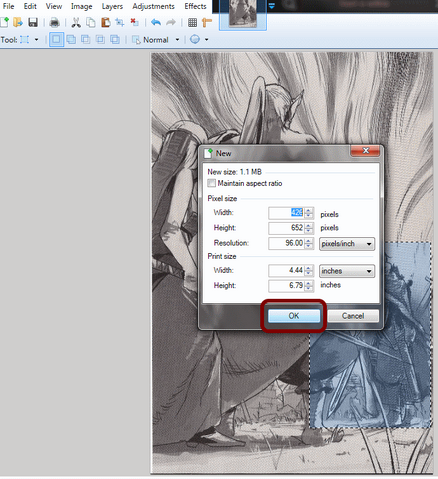438x479 pixels.
Task: Click the pixel Width input field
Action: (286, 213)
